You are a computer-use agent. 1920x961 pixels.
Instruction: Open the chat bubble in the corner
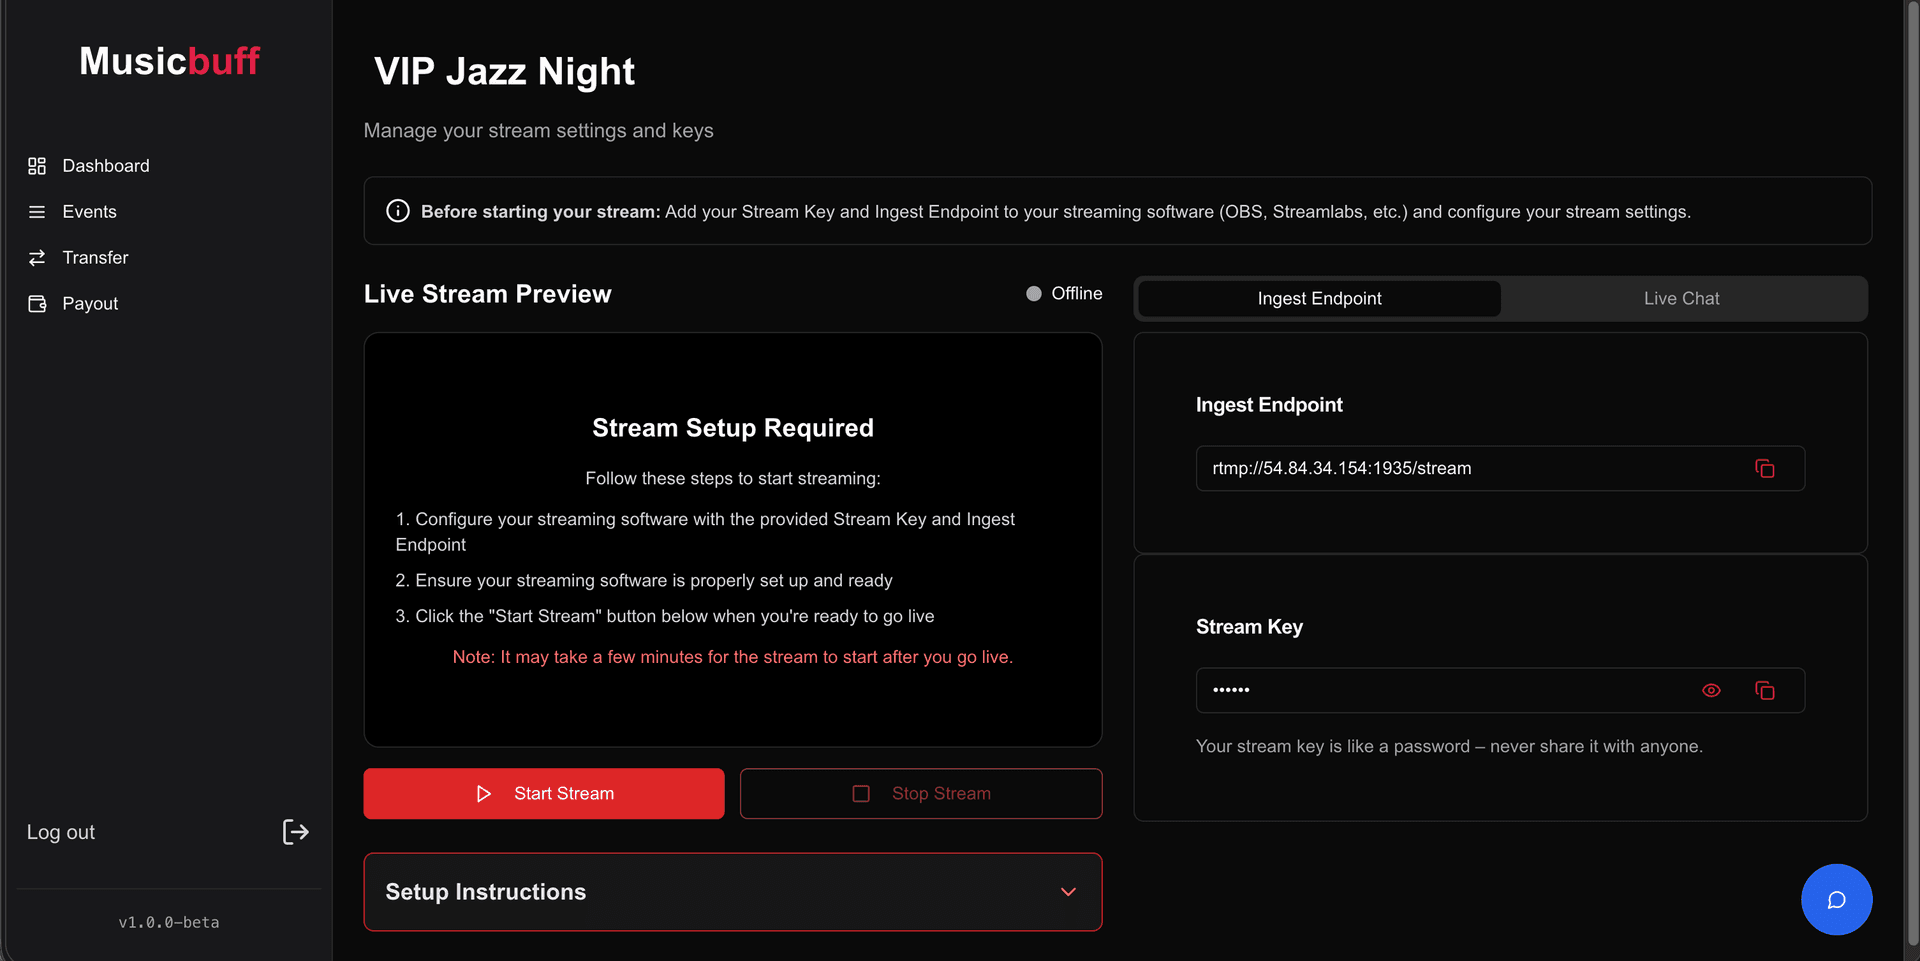(x=1837, y=899)
